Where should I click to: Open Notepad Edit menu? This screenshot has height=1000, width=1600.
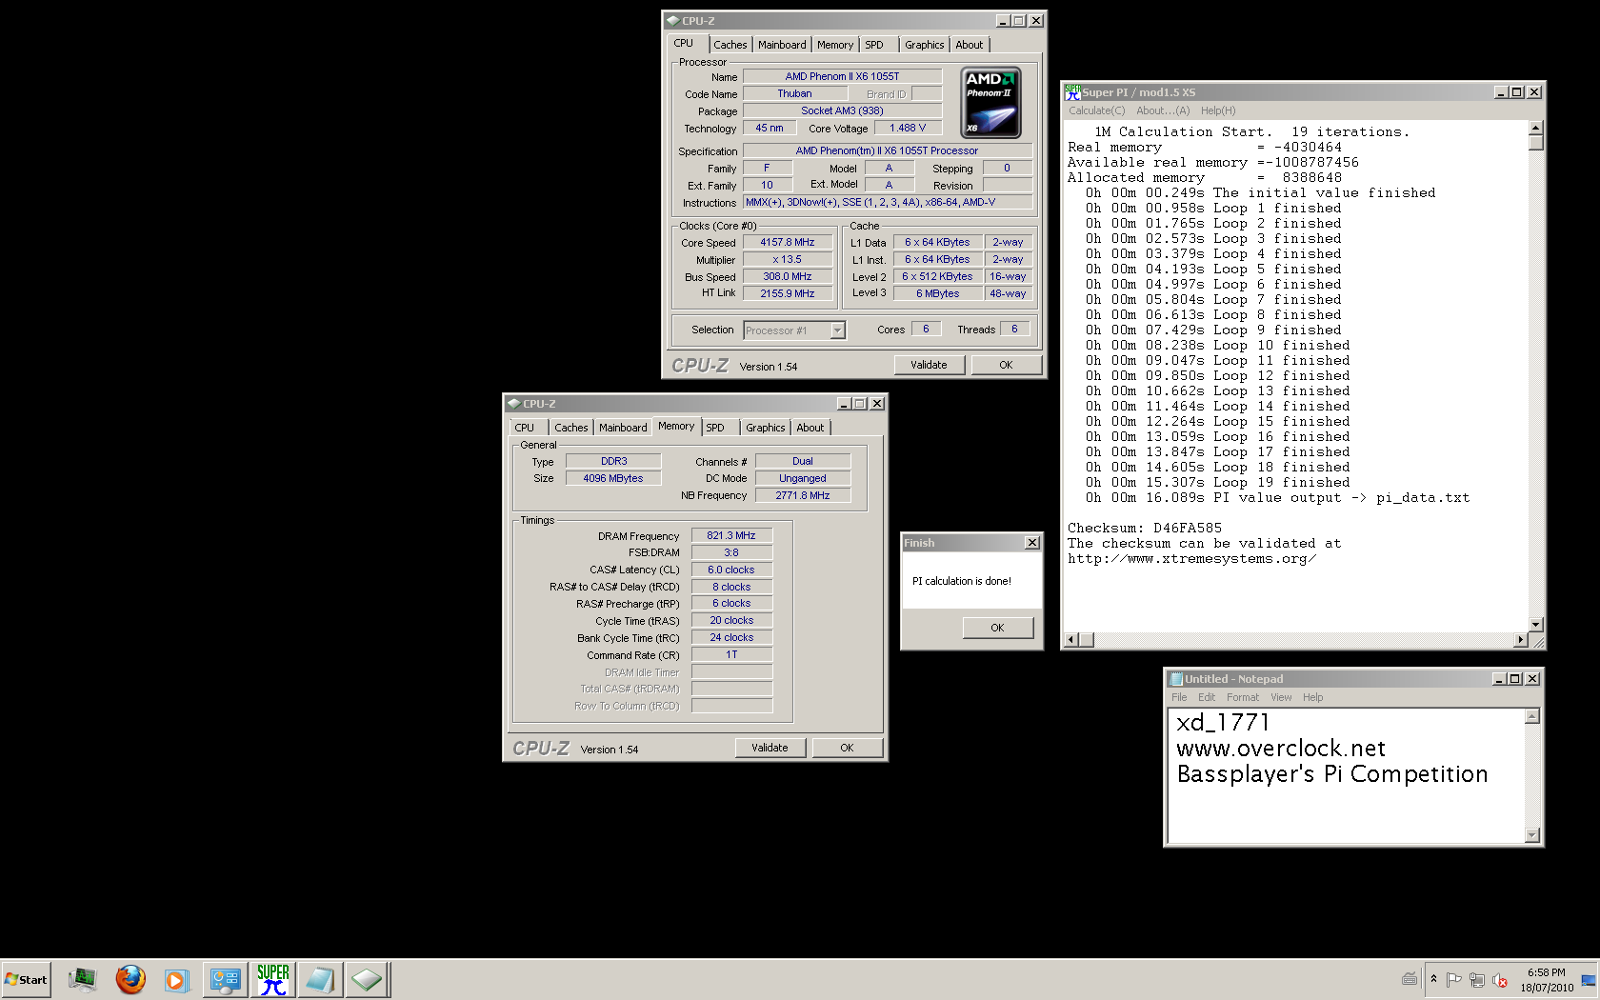click(1206, 698)
